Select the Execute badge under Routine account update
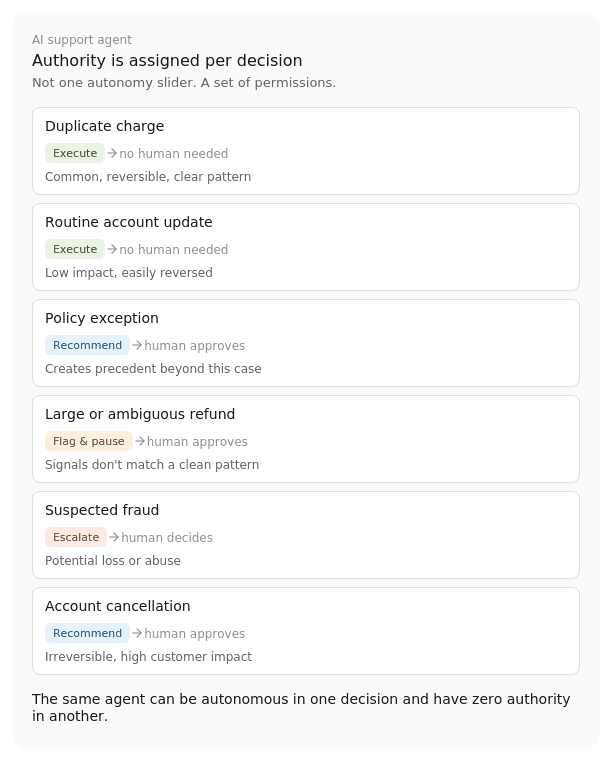Screen dimensions: 612x761 coord(75,249)
